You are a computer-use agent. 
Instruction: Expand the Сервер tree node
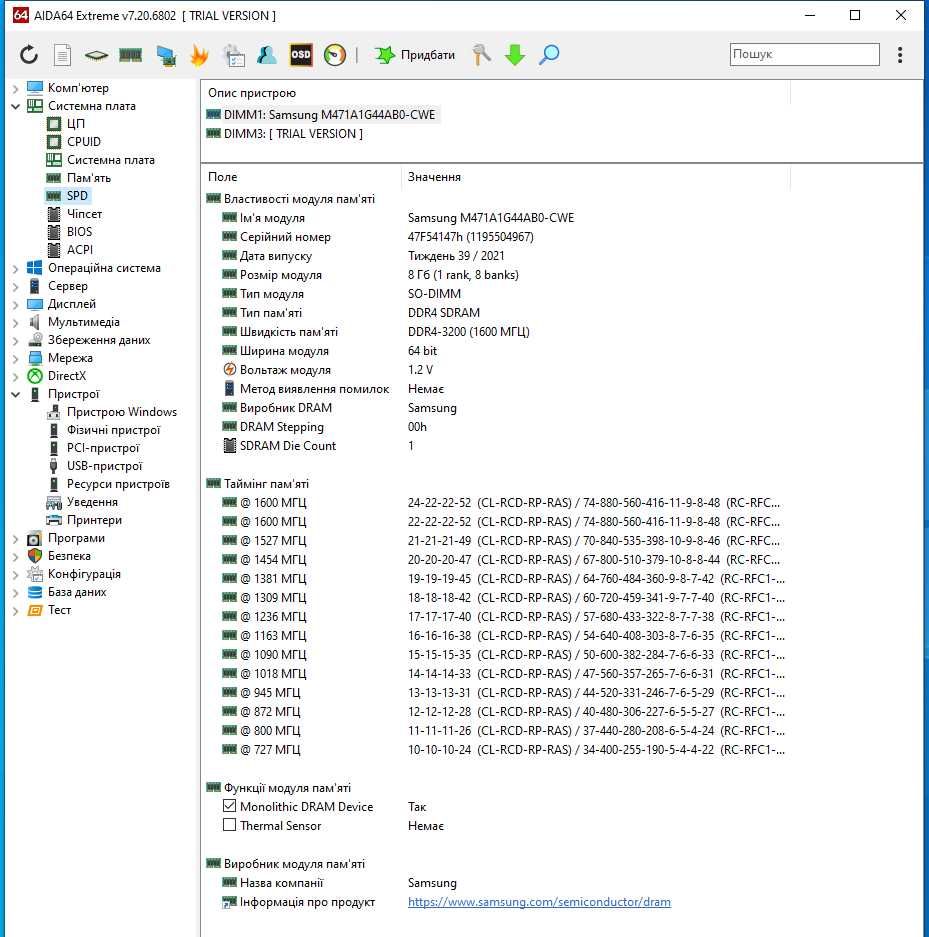point(16,286)
